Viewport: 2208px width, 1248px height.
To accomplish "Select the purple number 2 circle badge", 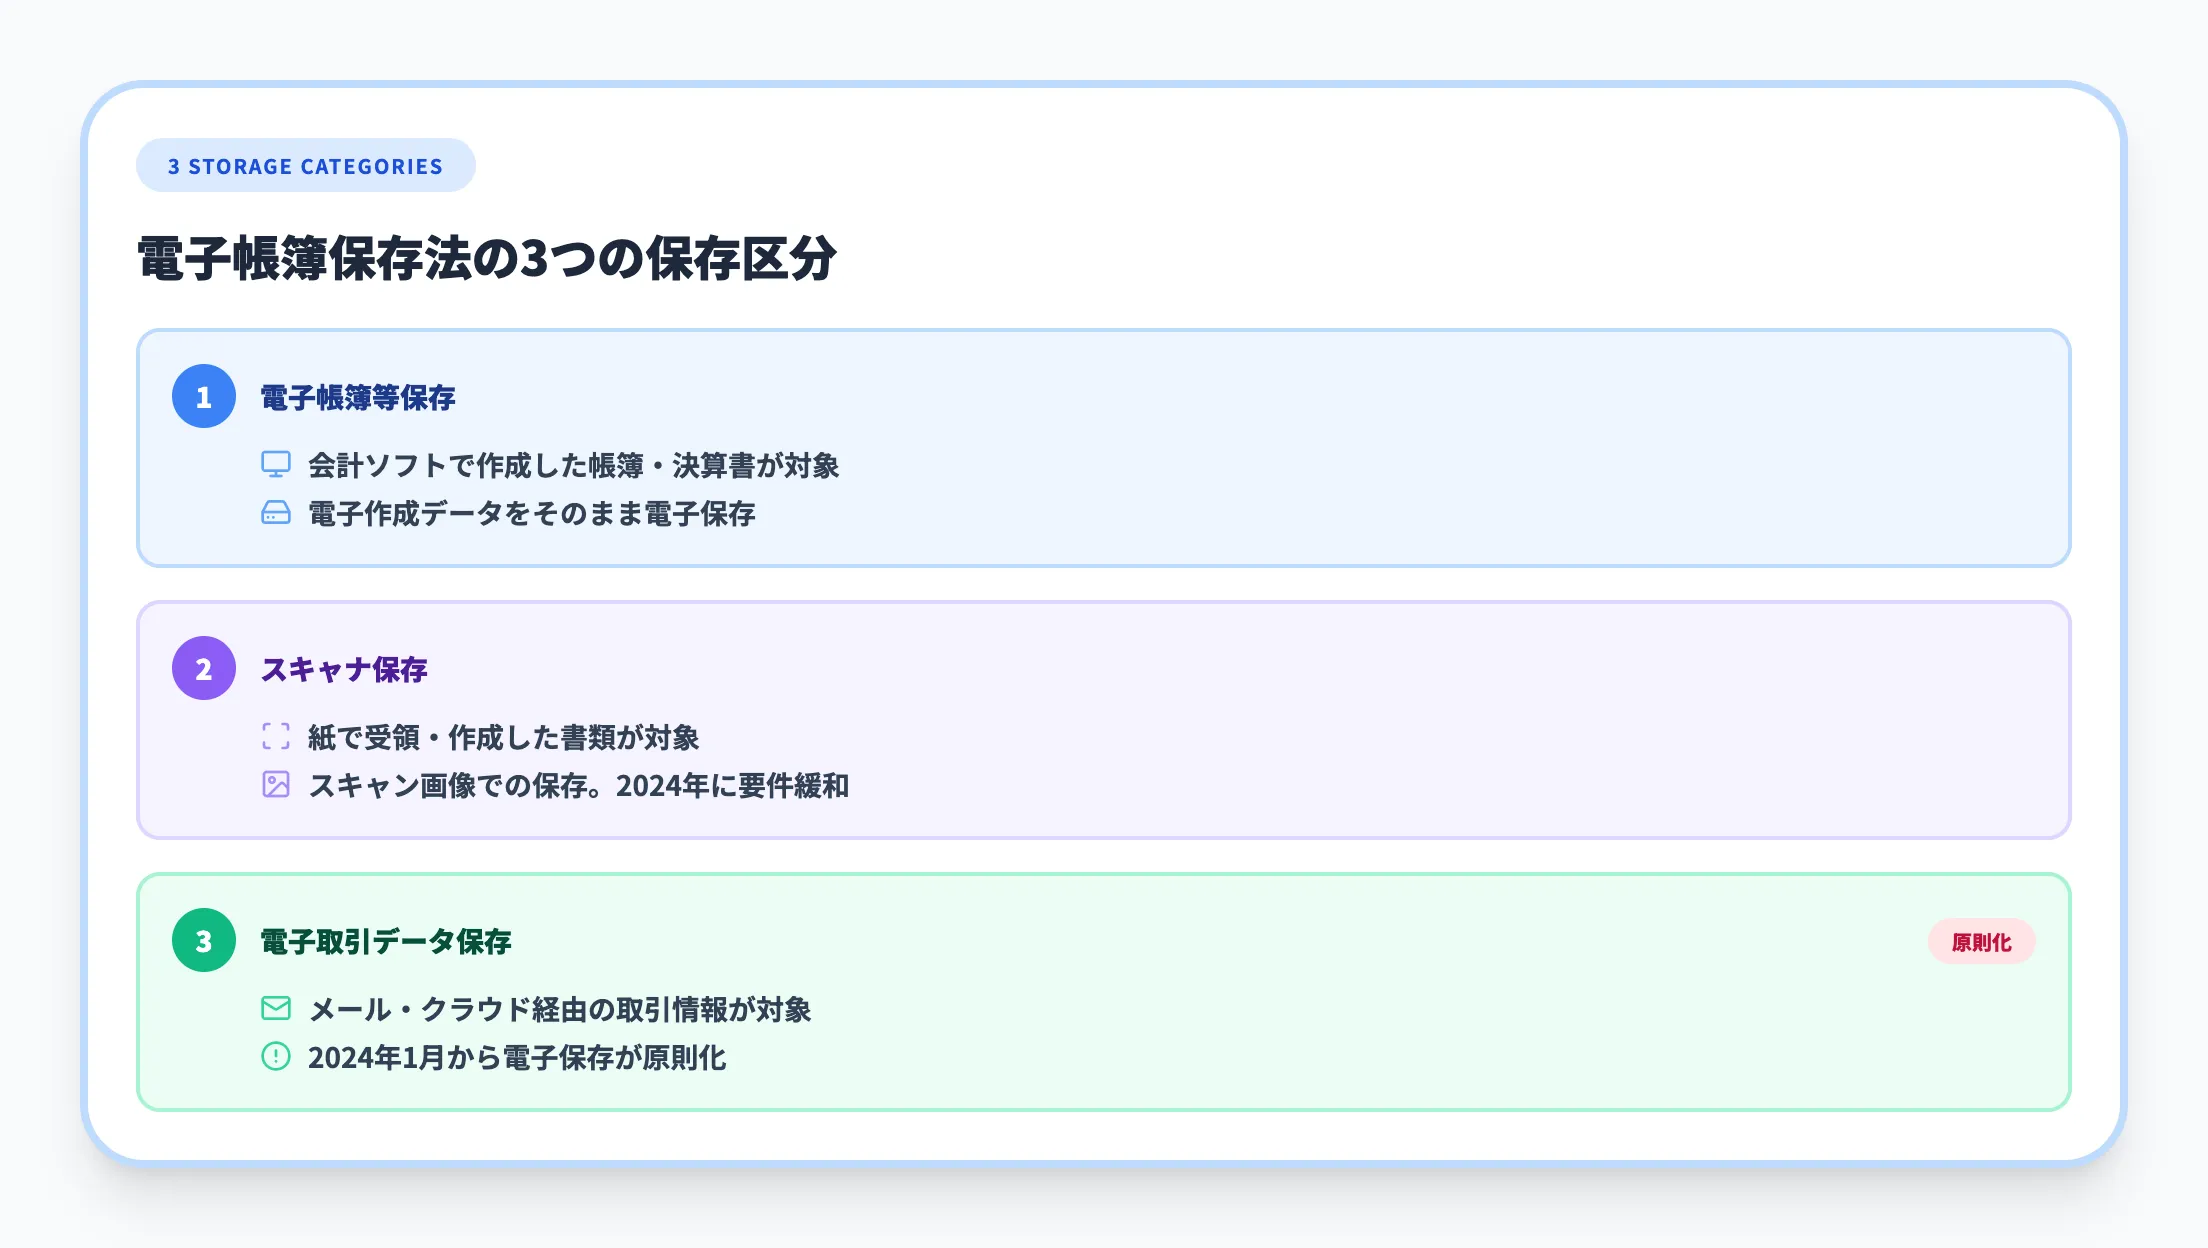I will (x=206, y=670).
